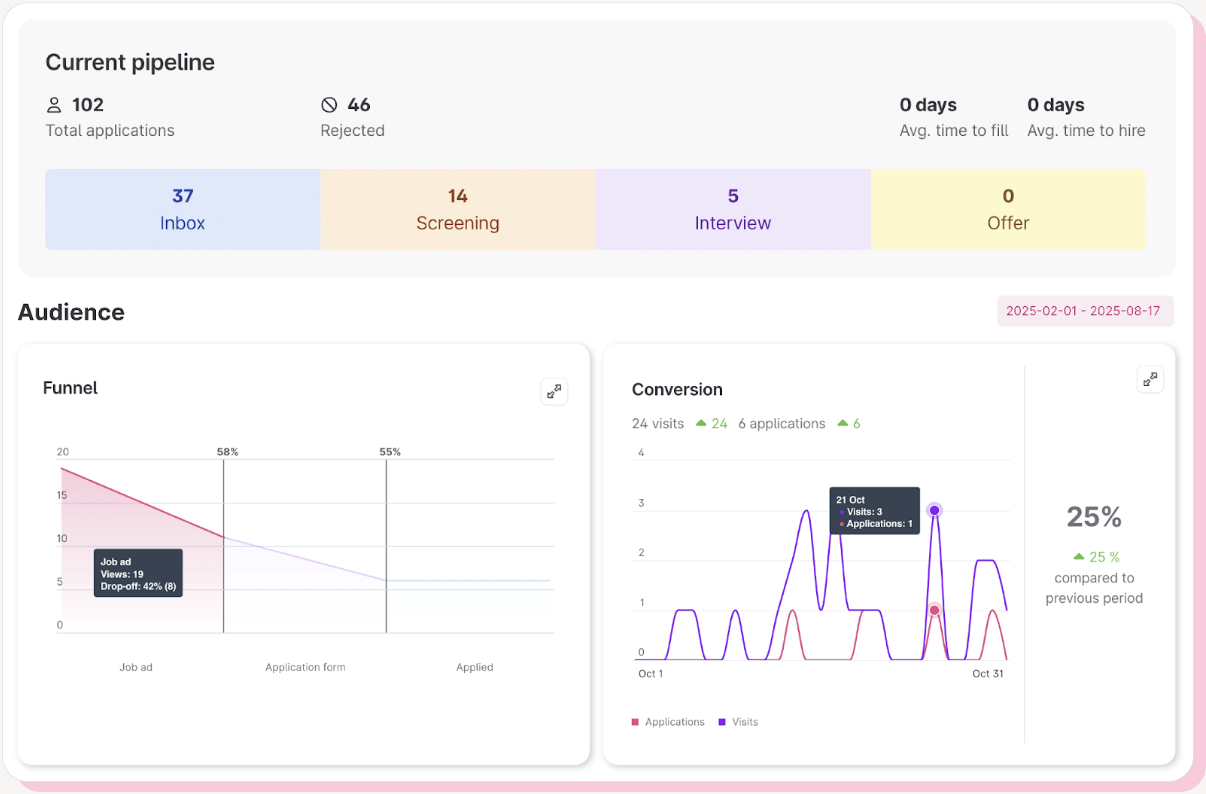Click the Job ad funnel tooltip

coord(138,573)
